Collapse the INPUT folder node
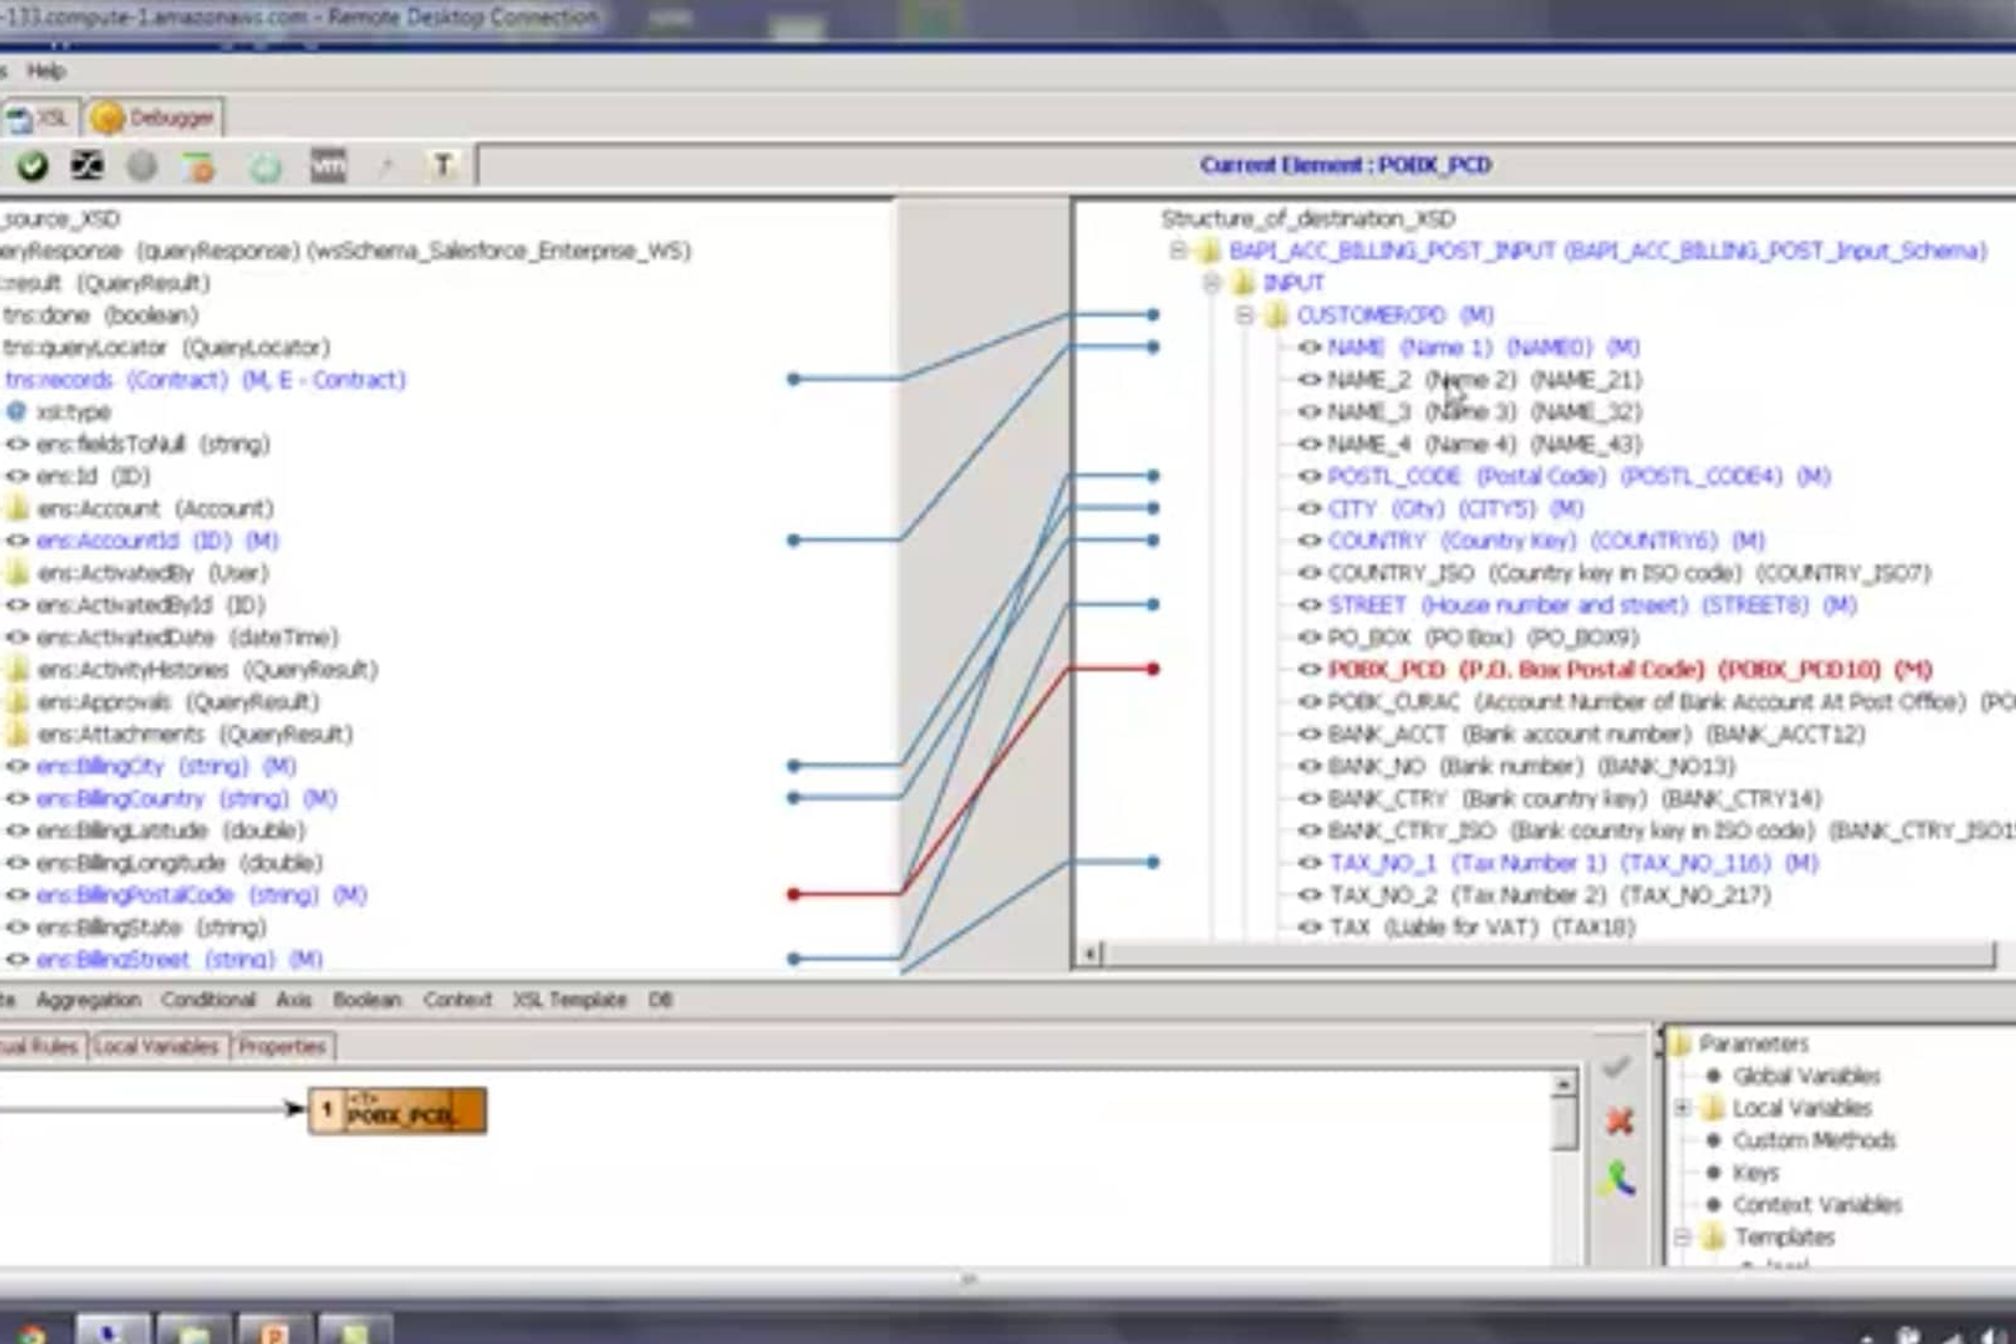Screen dimensions: 2016x1344 pos(1211,284)
